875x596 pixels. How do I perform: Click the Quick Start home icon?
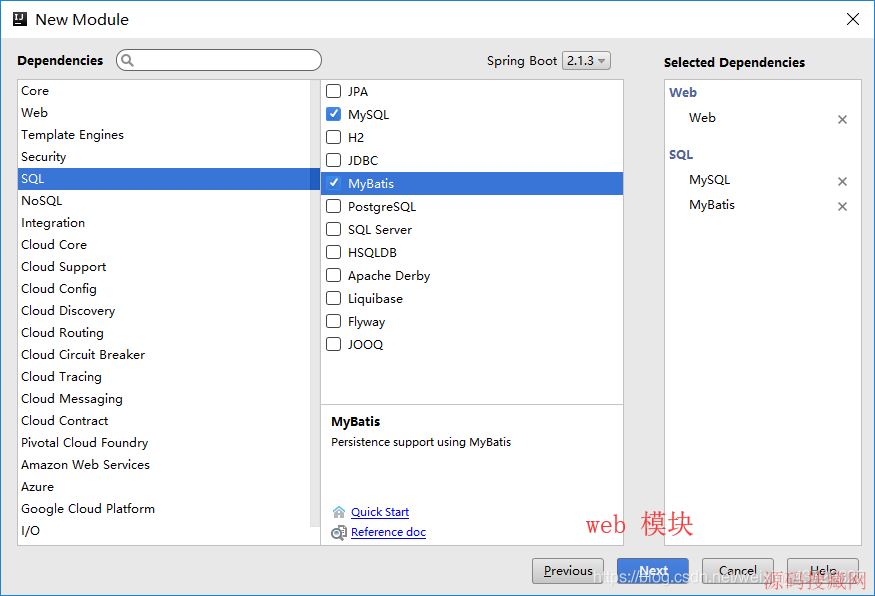pyautogui.click(x=339, y=512)
